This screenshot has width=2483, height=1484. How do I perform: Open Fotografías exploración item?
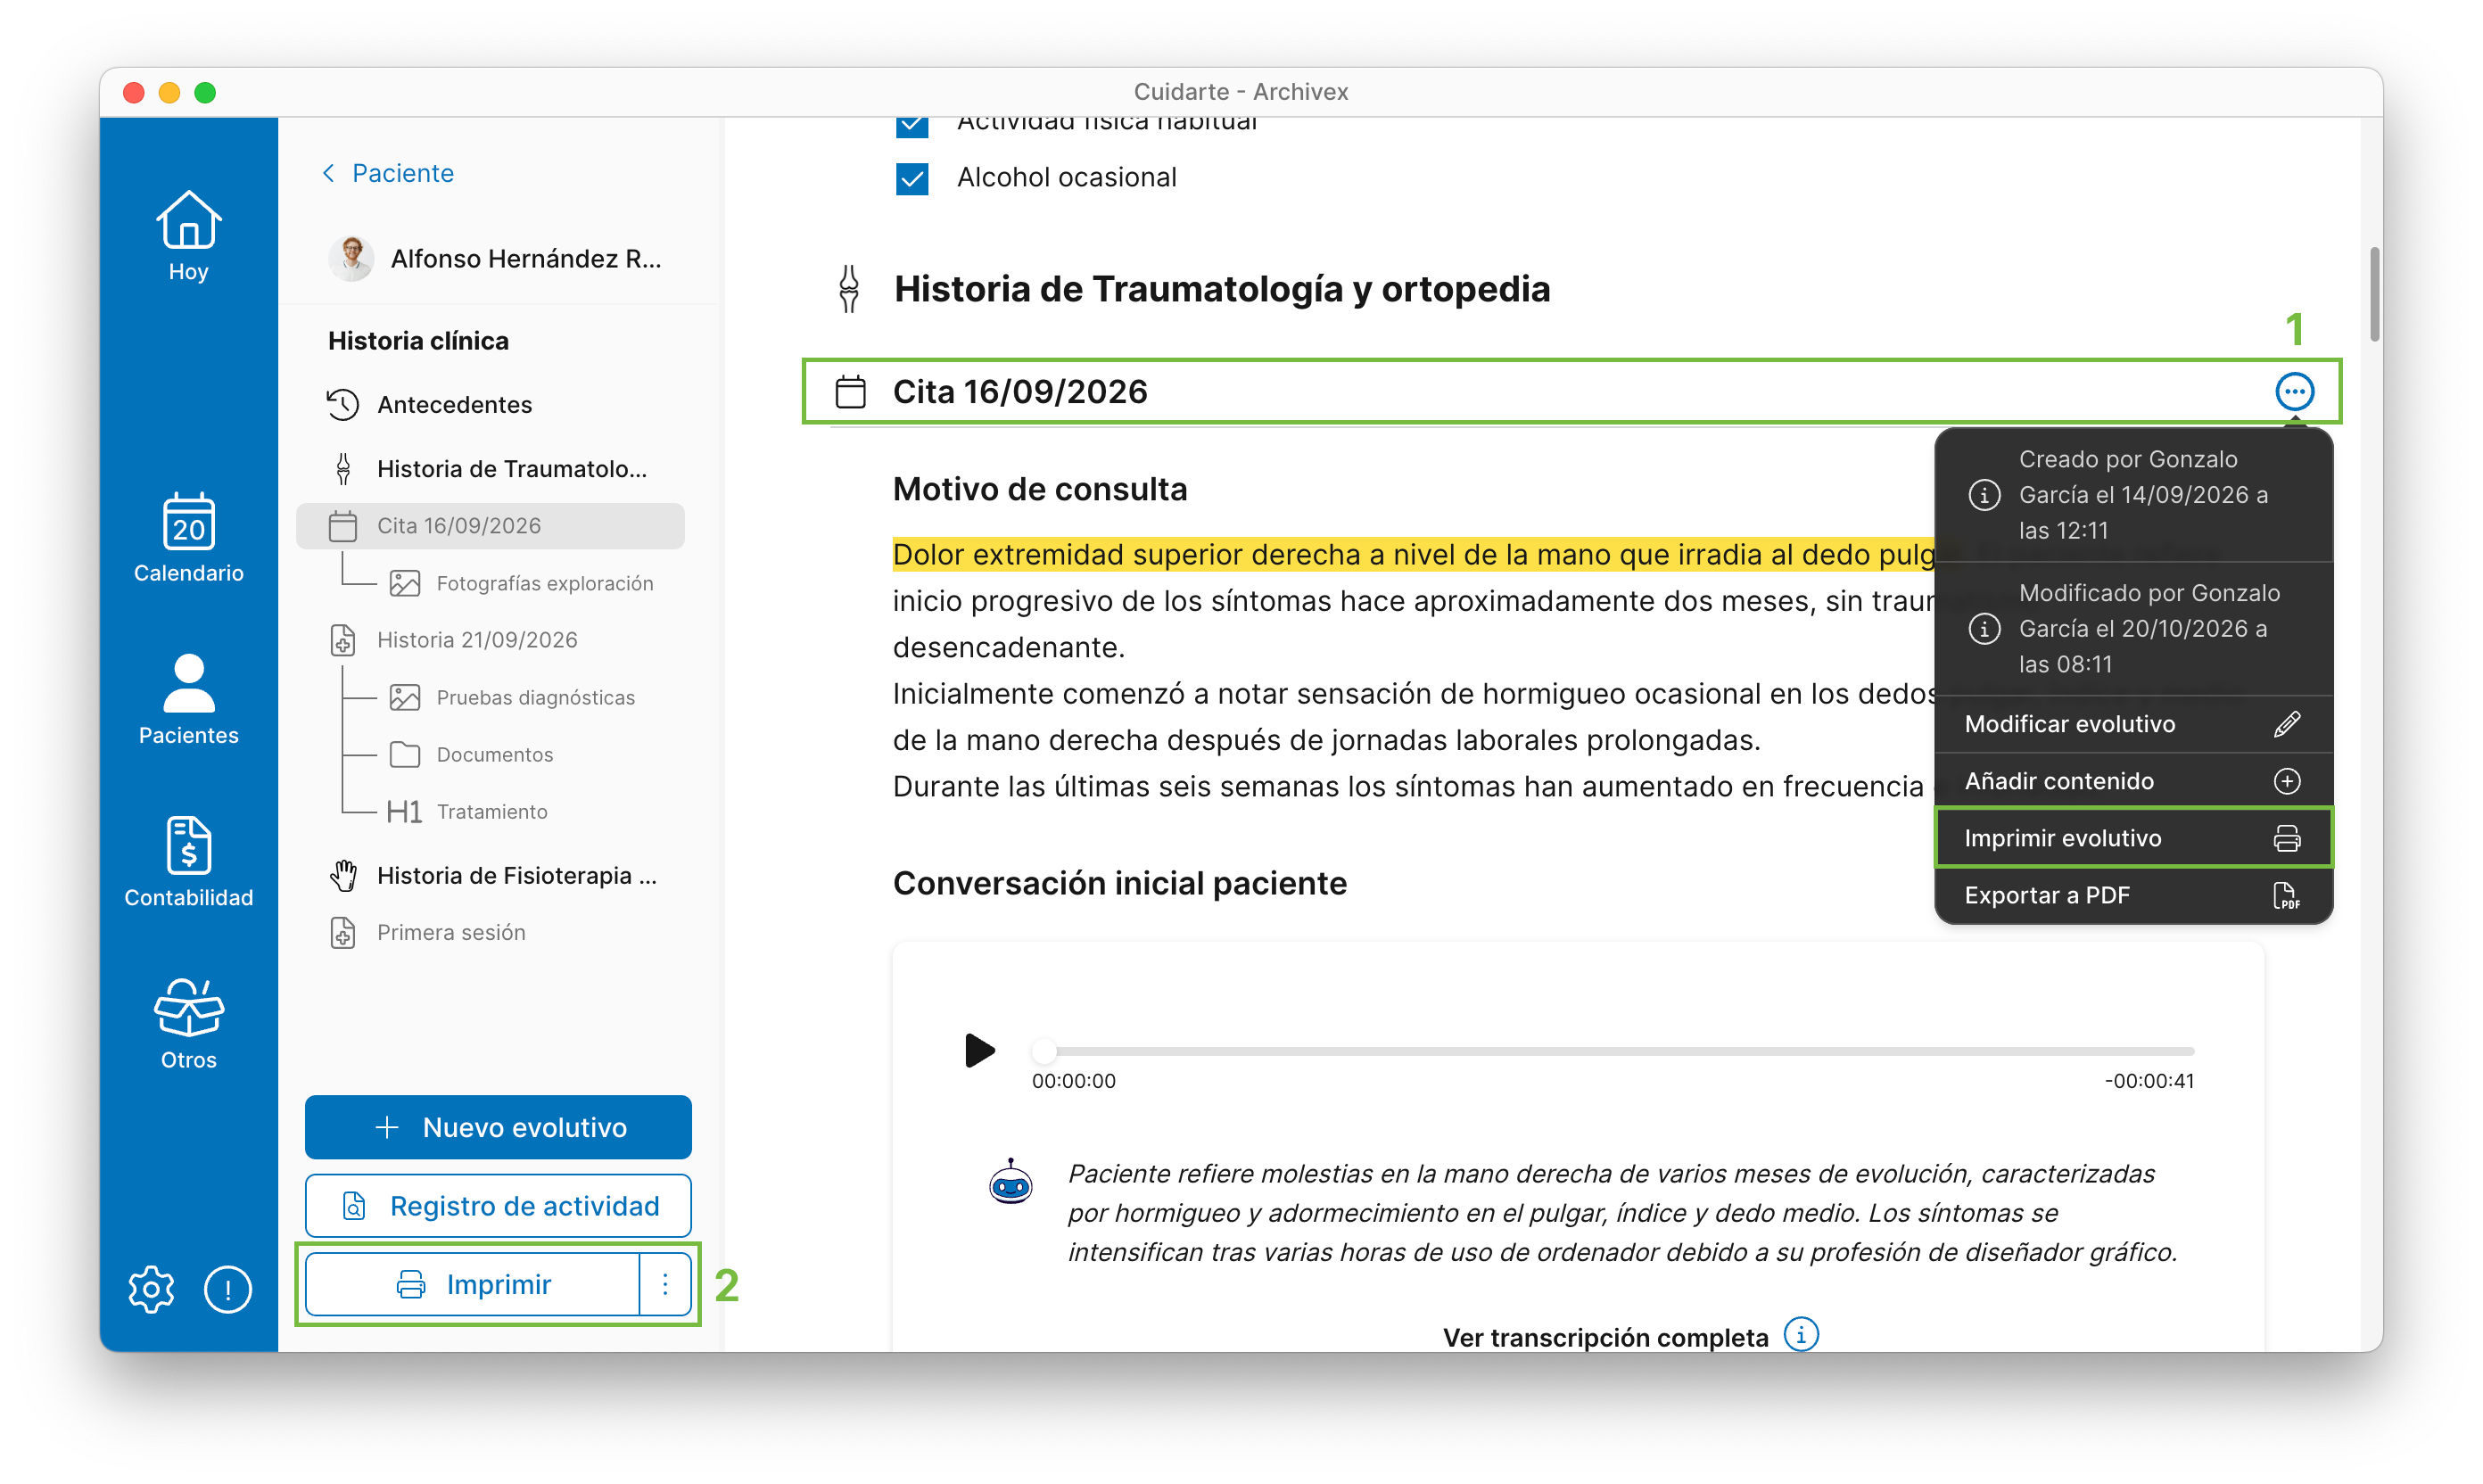[521, 583]
